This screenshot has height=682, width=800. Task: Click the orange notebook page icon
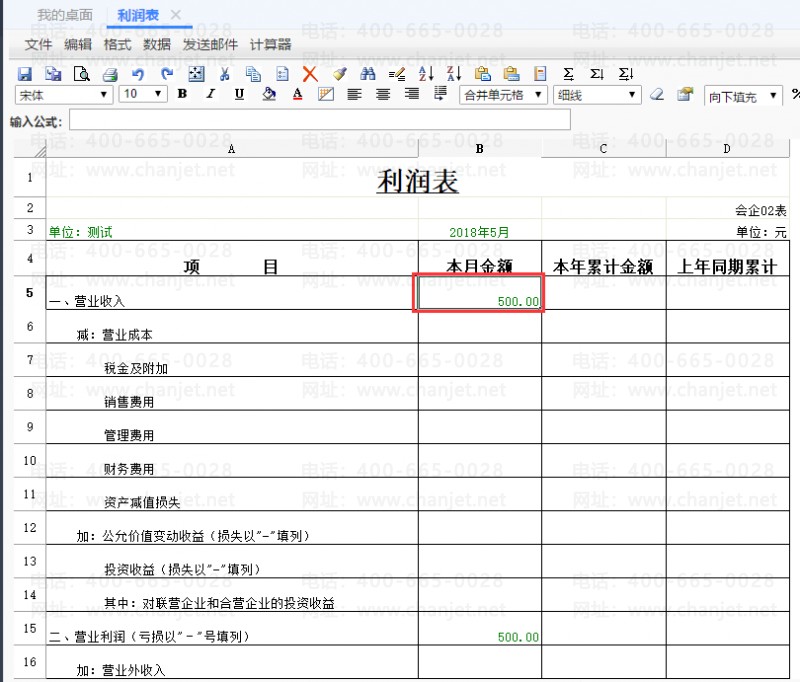pos(540,74)
